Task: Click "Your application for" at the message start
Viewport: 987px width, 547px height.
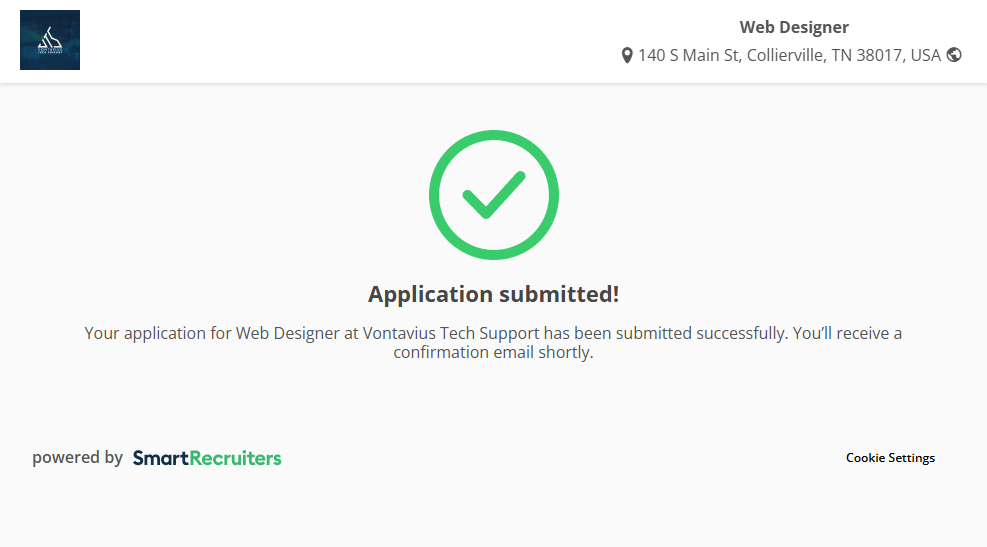Action: (x=157, y=333)
